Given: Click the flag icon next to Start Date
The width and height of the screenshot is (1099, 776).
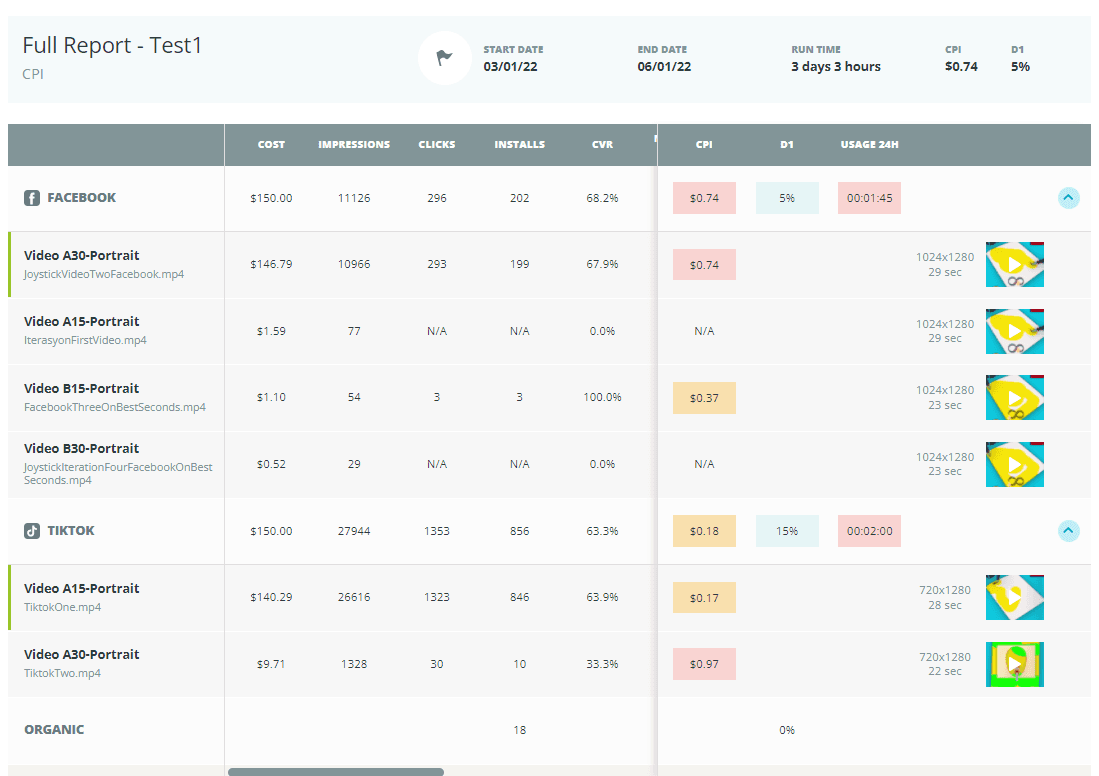Looking at the screenshot, I should pyautogui.click(x=444, y=58).
